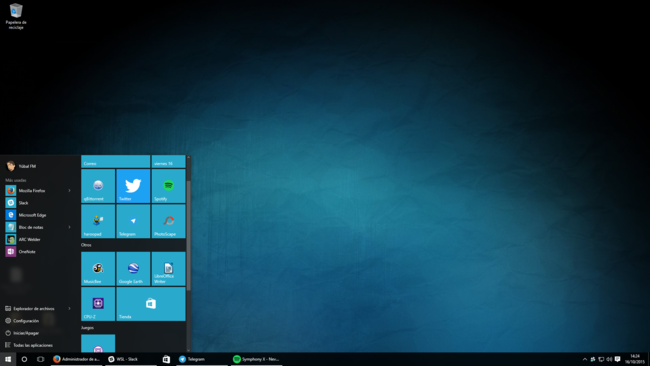
Task: Launch the PhotoScape tile
Action: pos(168,221)
